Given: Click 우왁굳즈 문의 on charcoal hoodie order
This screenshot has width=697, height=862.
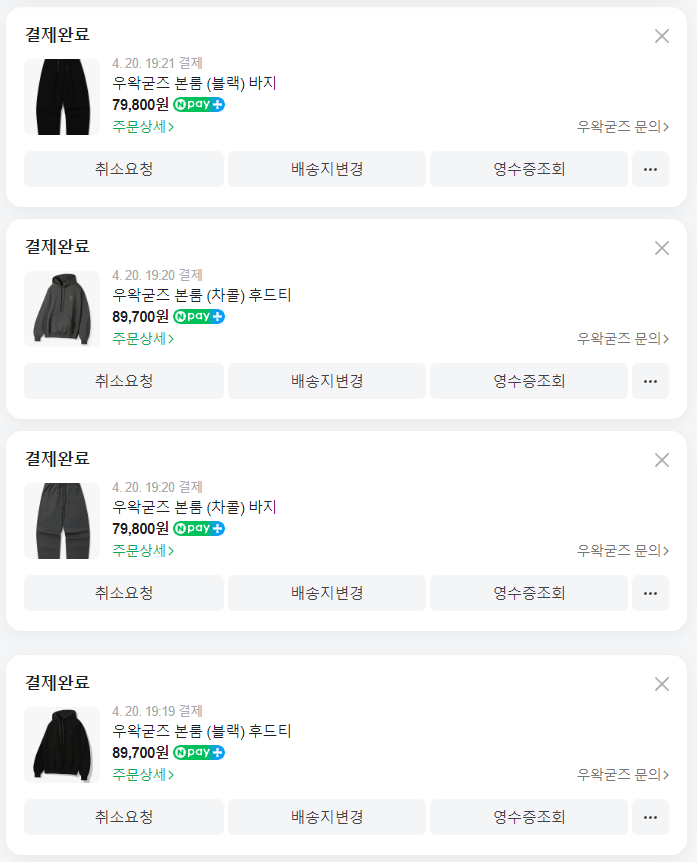Looking at the screenshot, I should click(622, 338).
